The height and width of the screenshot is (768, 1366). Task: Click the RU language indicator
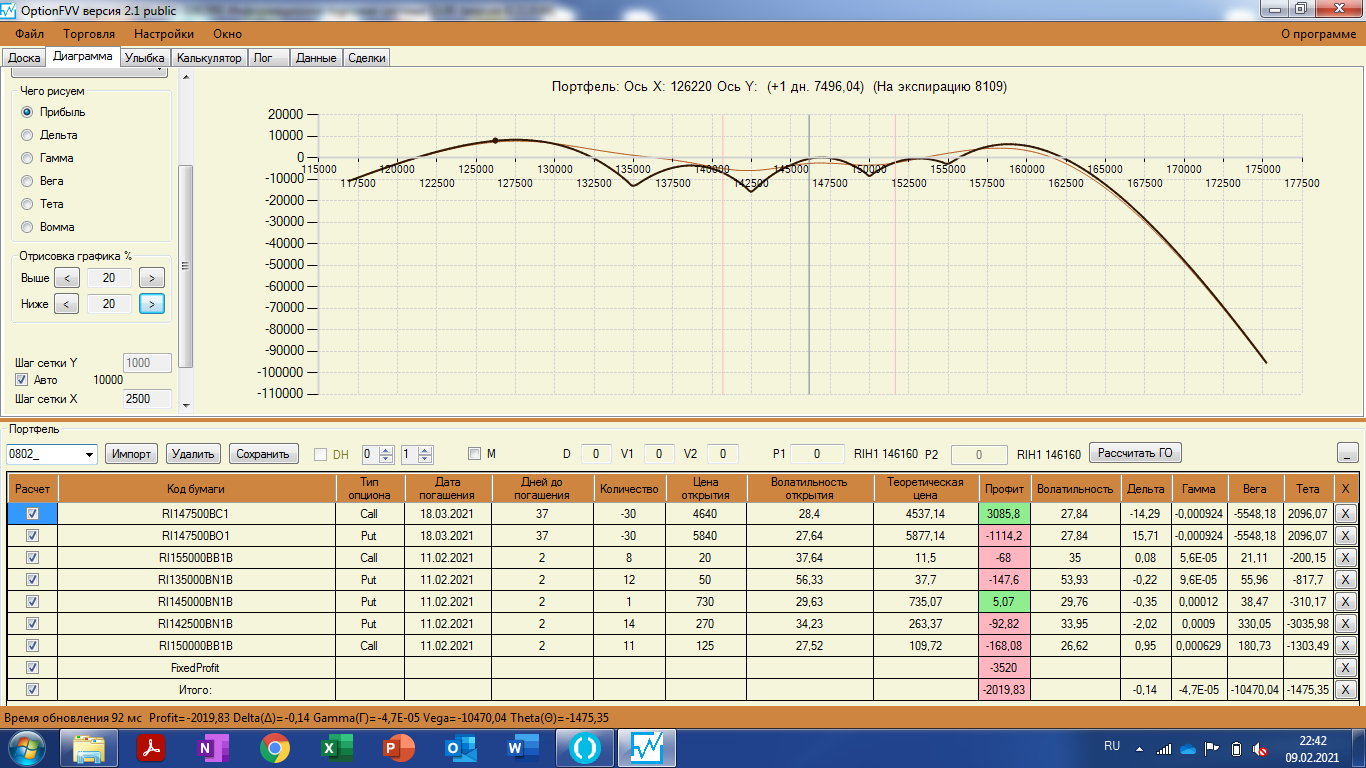tap(1112, 746)
